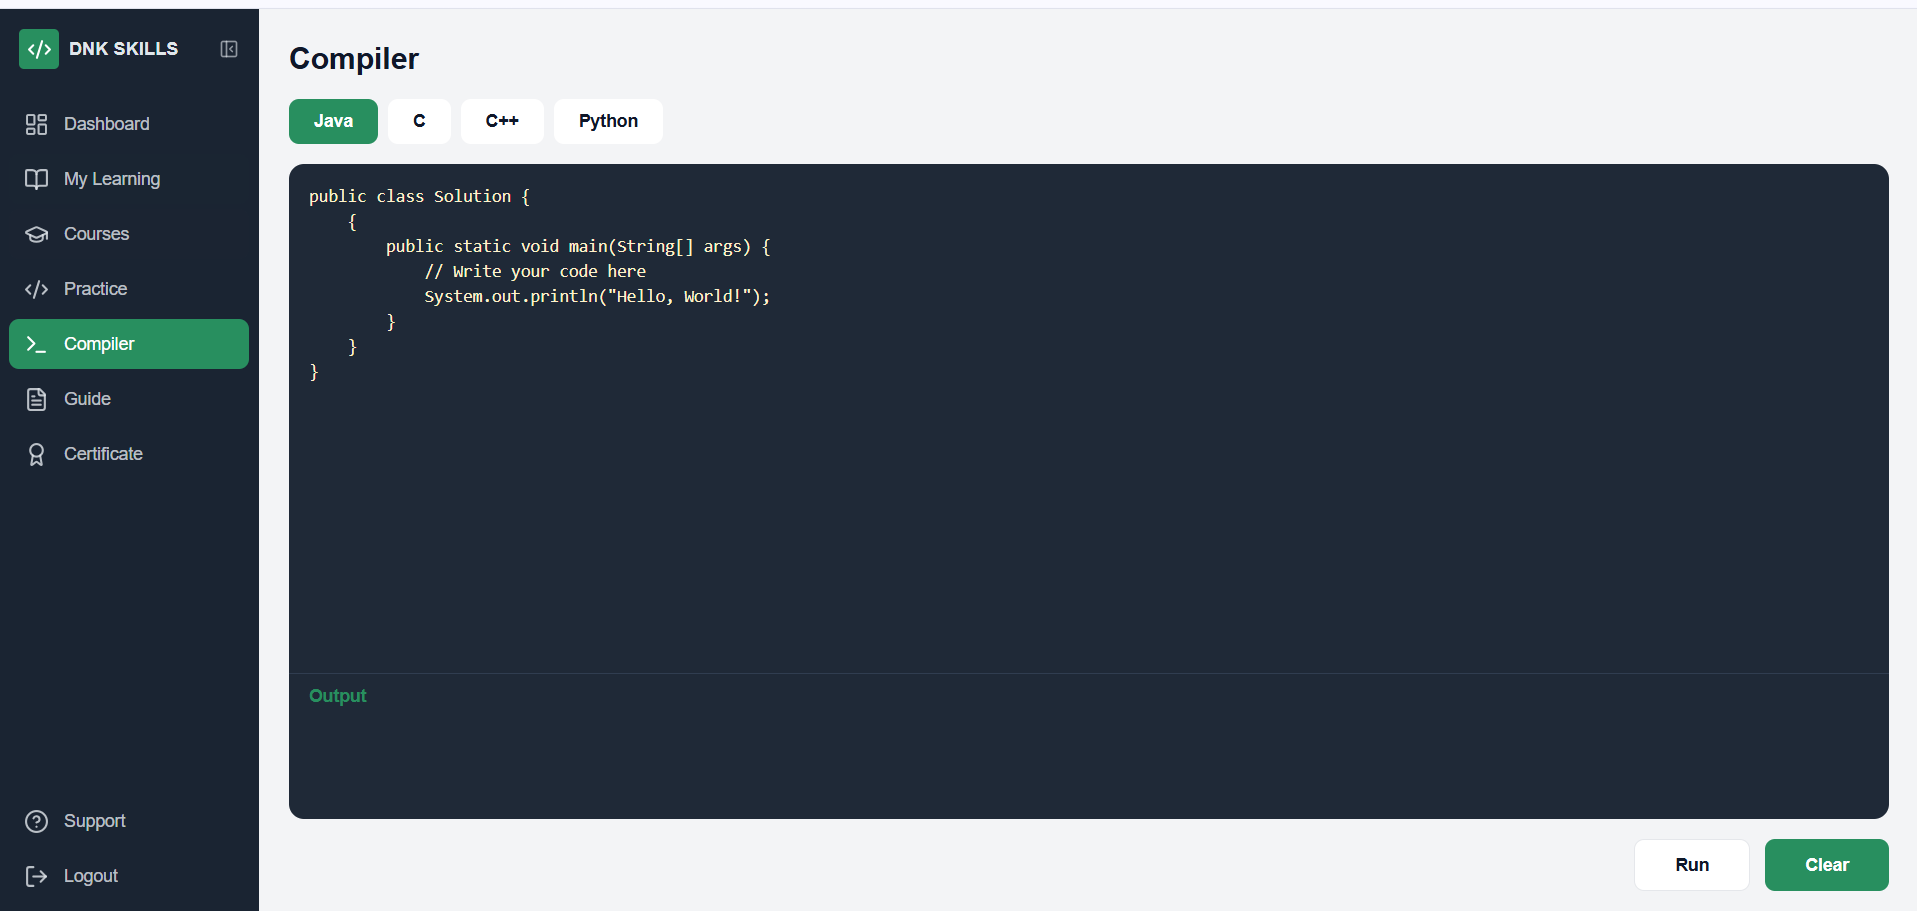The width and height of the screenshot is (1917, 911).
Task: Open Support via the question mark icon
Action: (x=37, y=821)
